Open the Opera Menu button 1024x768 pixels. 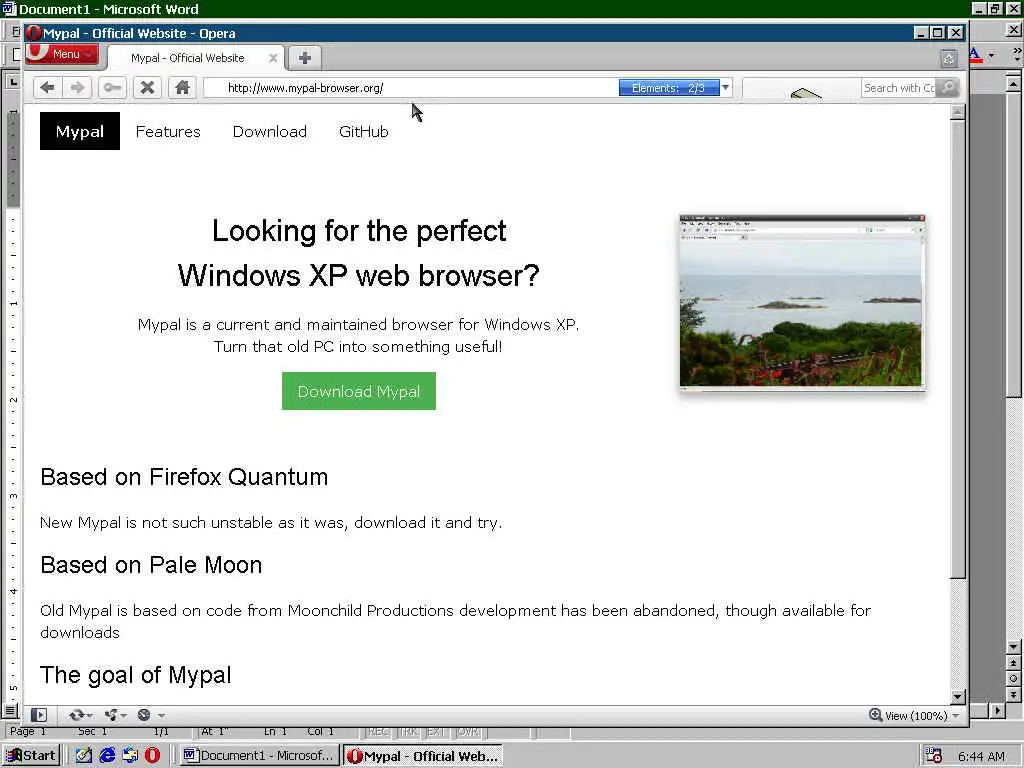click(63, 54)
